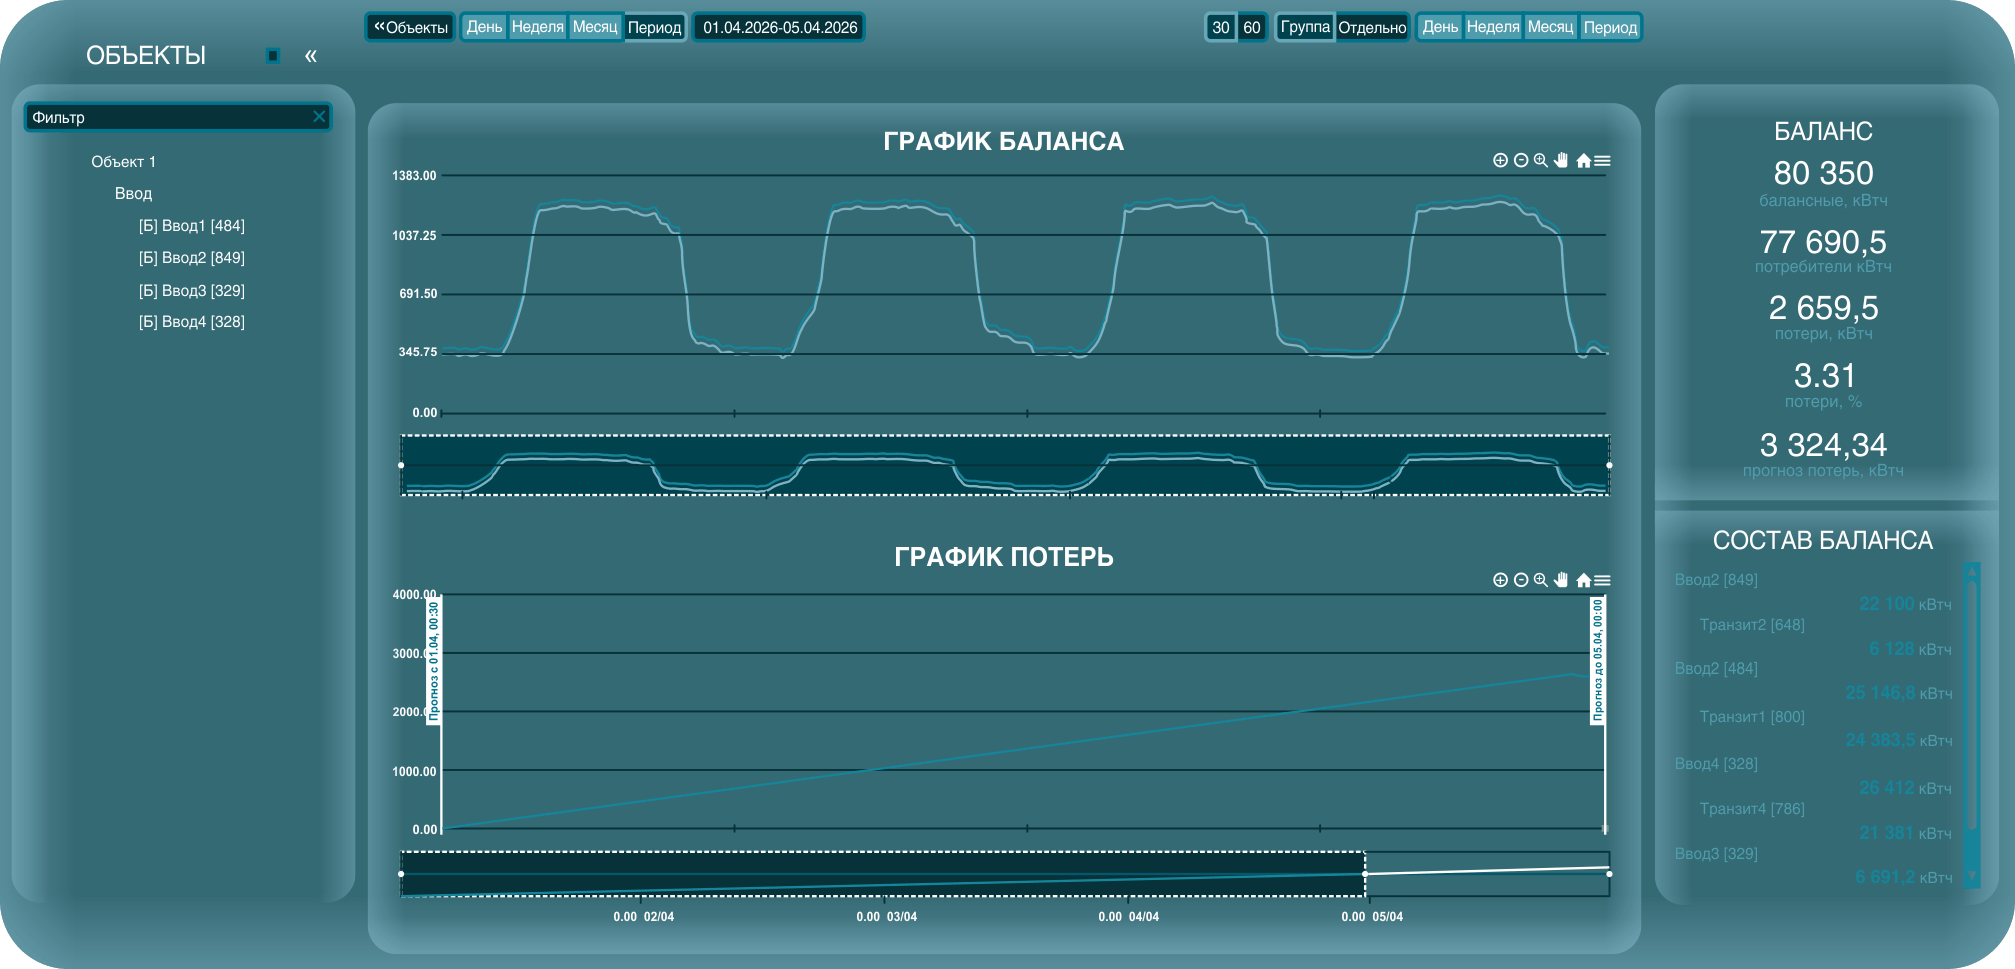Enable the pan tool on the loss chart
The height and width of the screenshot is (969, 2015).
pos(1562,580)
